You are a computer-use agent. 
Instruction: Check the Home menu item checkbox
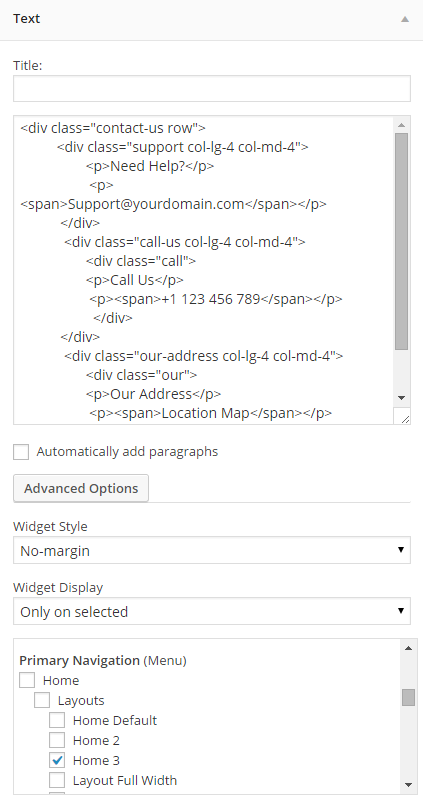coord(27,680)
